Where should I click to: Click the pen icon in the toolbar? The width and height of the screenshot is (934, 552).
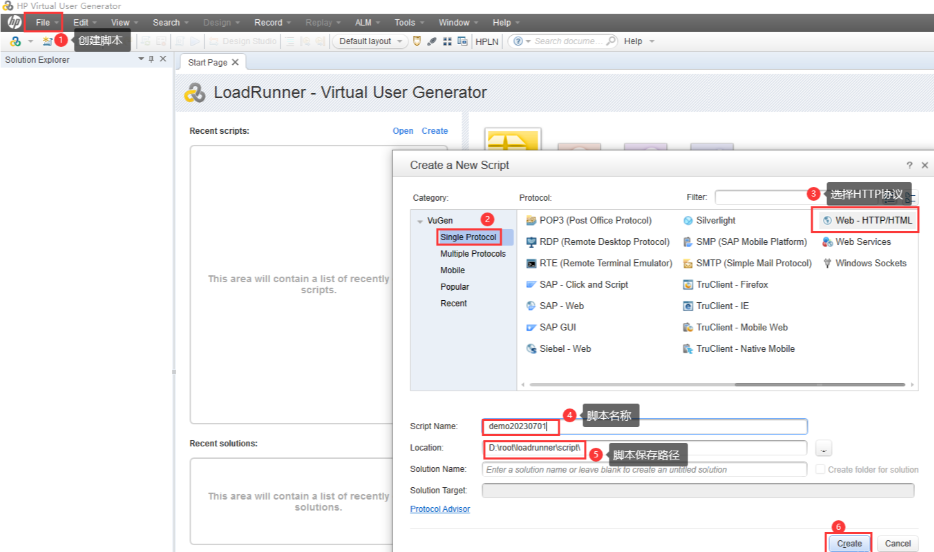(432, 41)
